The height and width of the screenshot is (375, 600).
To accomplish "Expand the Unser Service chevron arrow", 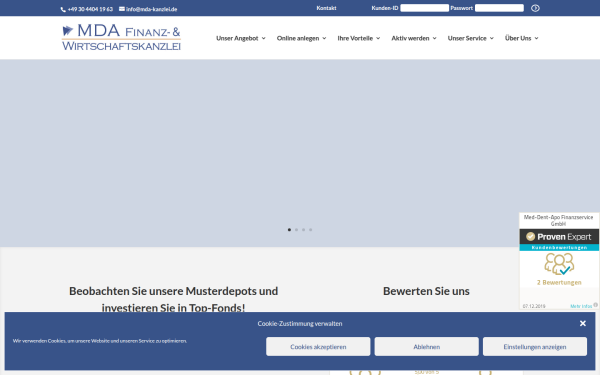I will tap(492, 38).
